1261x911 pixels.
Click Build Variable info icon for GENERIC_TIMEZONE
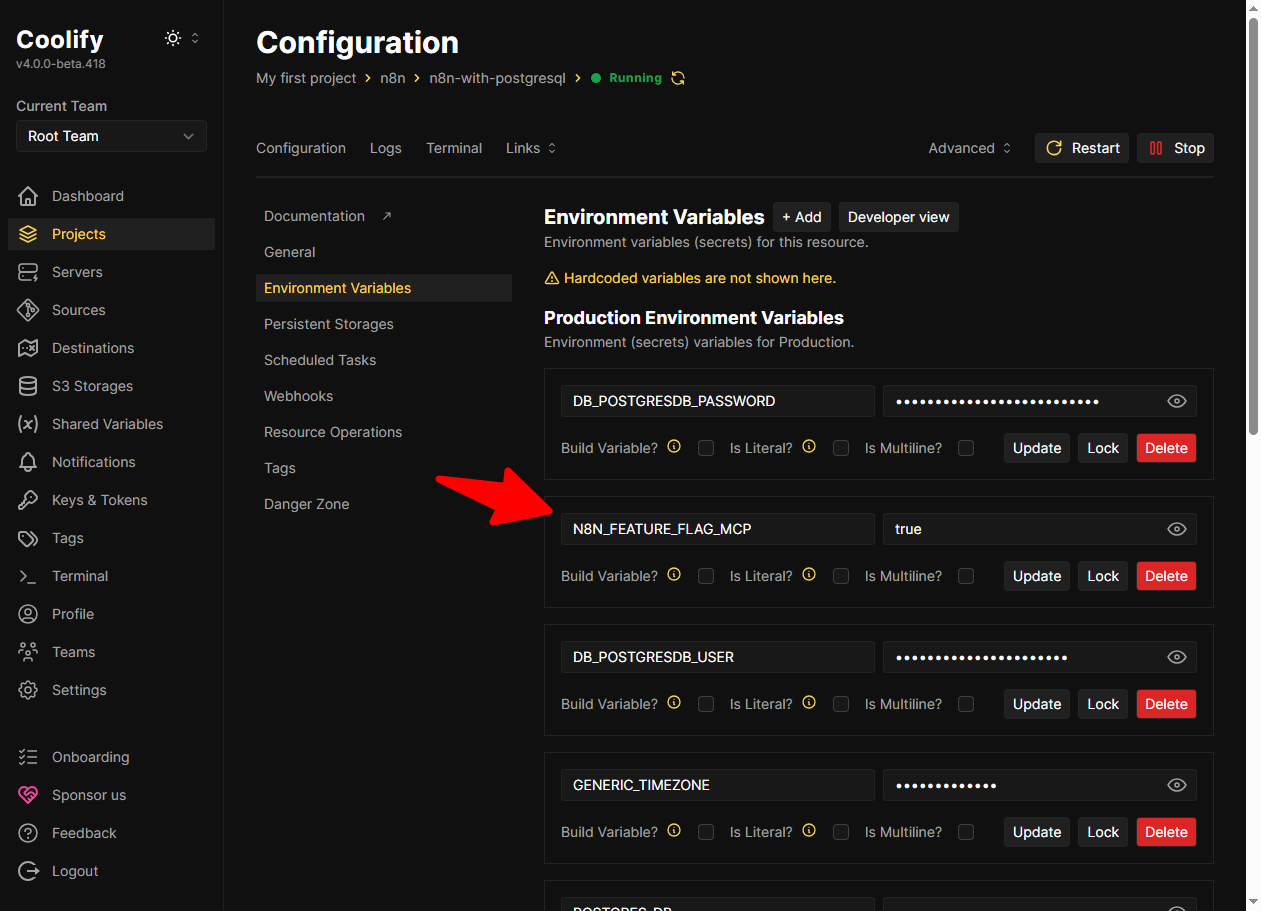point(674,831)
